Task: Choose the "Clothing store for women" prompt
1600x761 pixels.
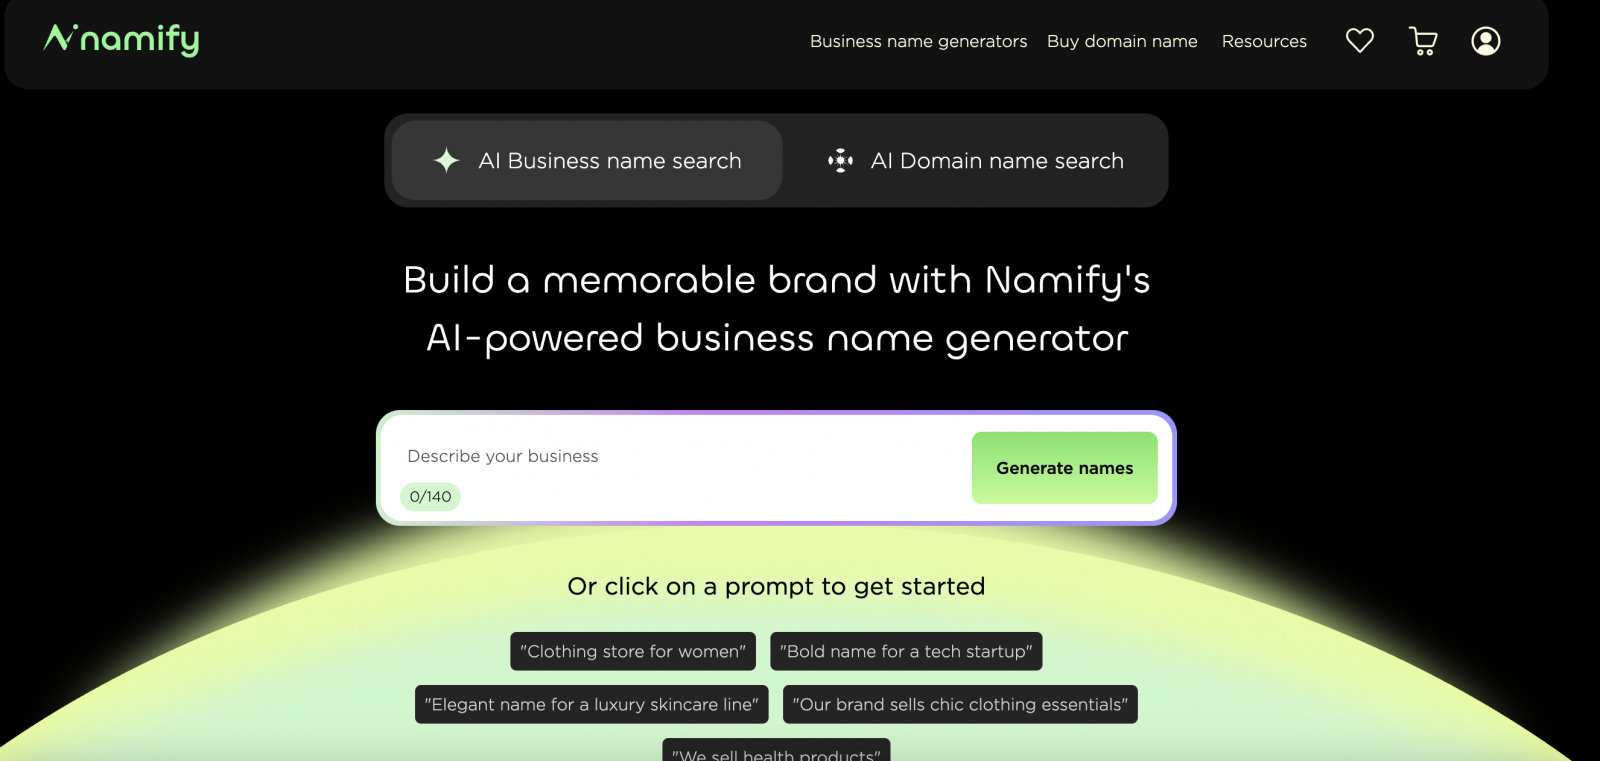Action: pyautogui.click(x=633, y=651)
